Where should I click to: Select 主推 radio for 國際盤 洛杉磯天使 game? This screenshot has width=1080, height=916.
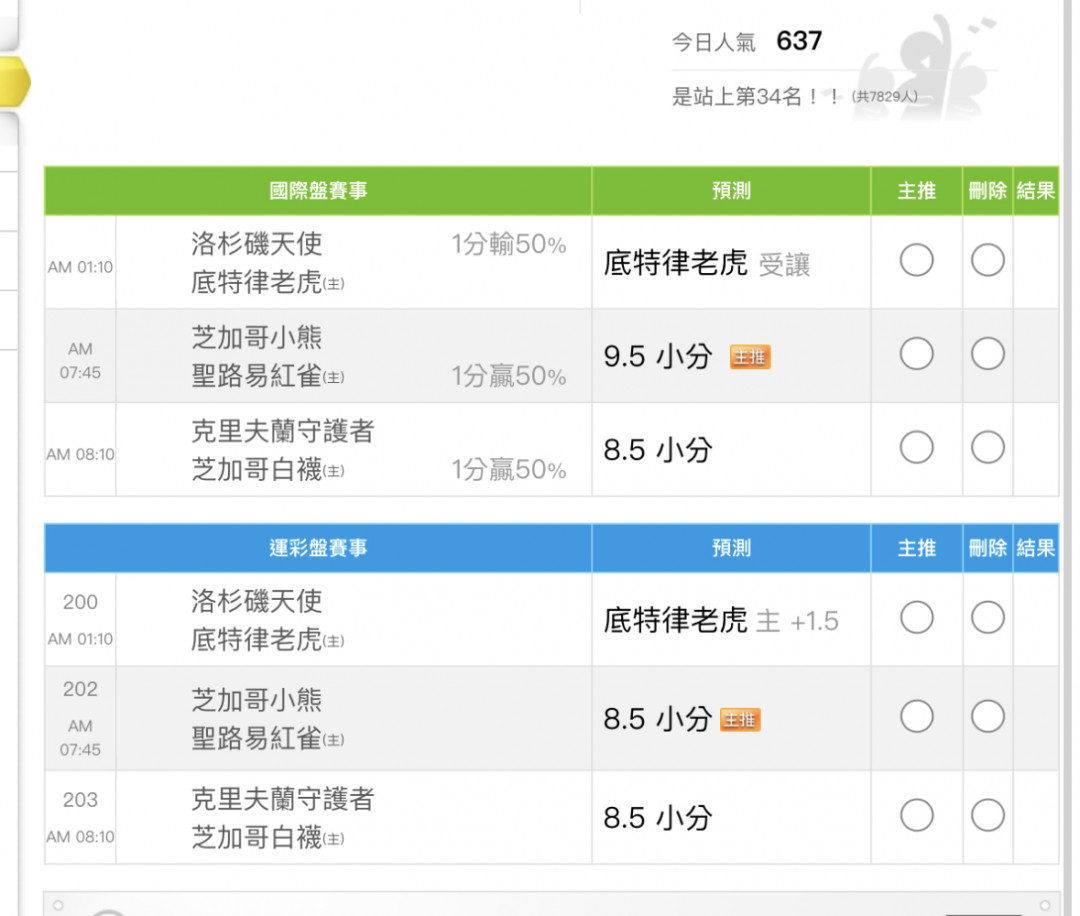click(916, 261)
